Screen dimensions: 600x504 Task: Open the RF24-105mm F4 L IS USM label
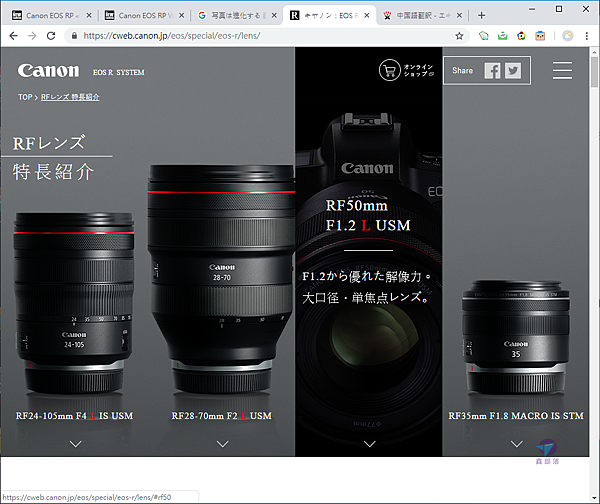coord(74,416)
